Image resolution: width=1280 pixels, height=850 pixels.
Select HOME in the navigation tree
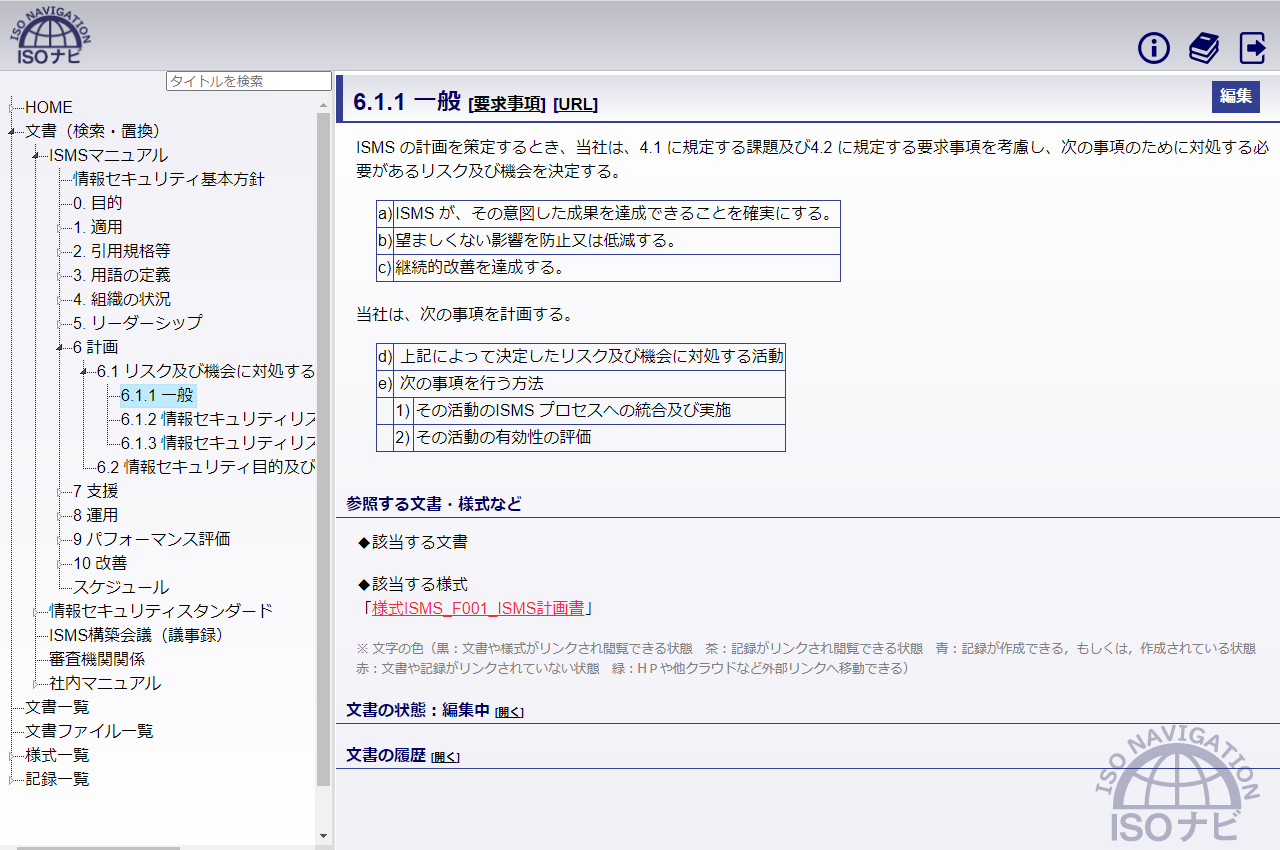tap(49, 107)
